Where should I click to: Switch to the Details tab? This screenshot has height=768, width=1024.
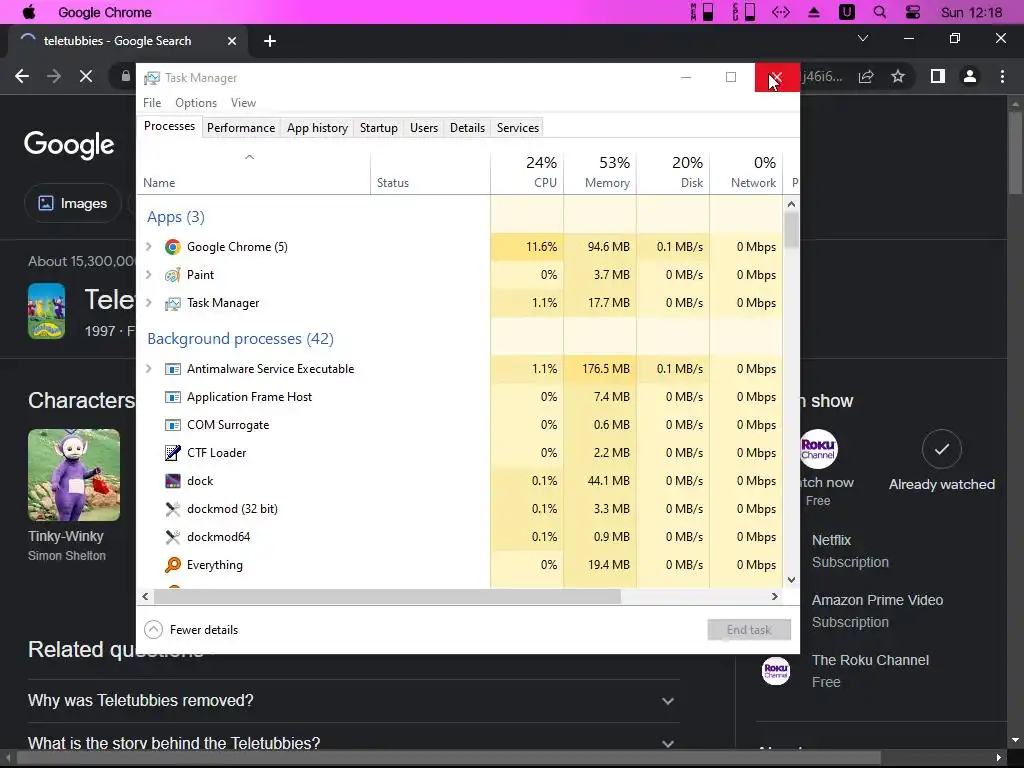[468, 128]
